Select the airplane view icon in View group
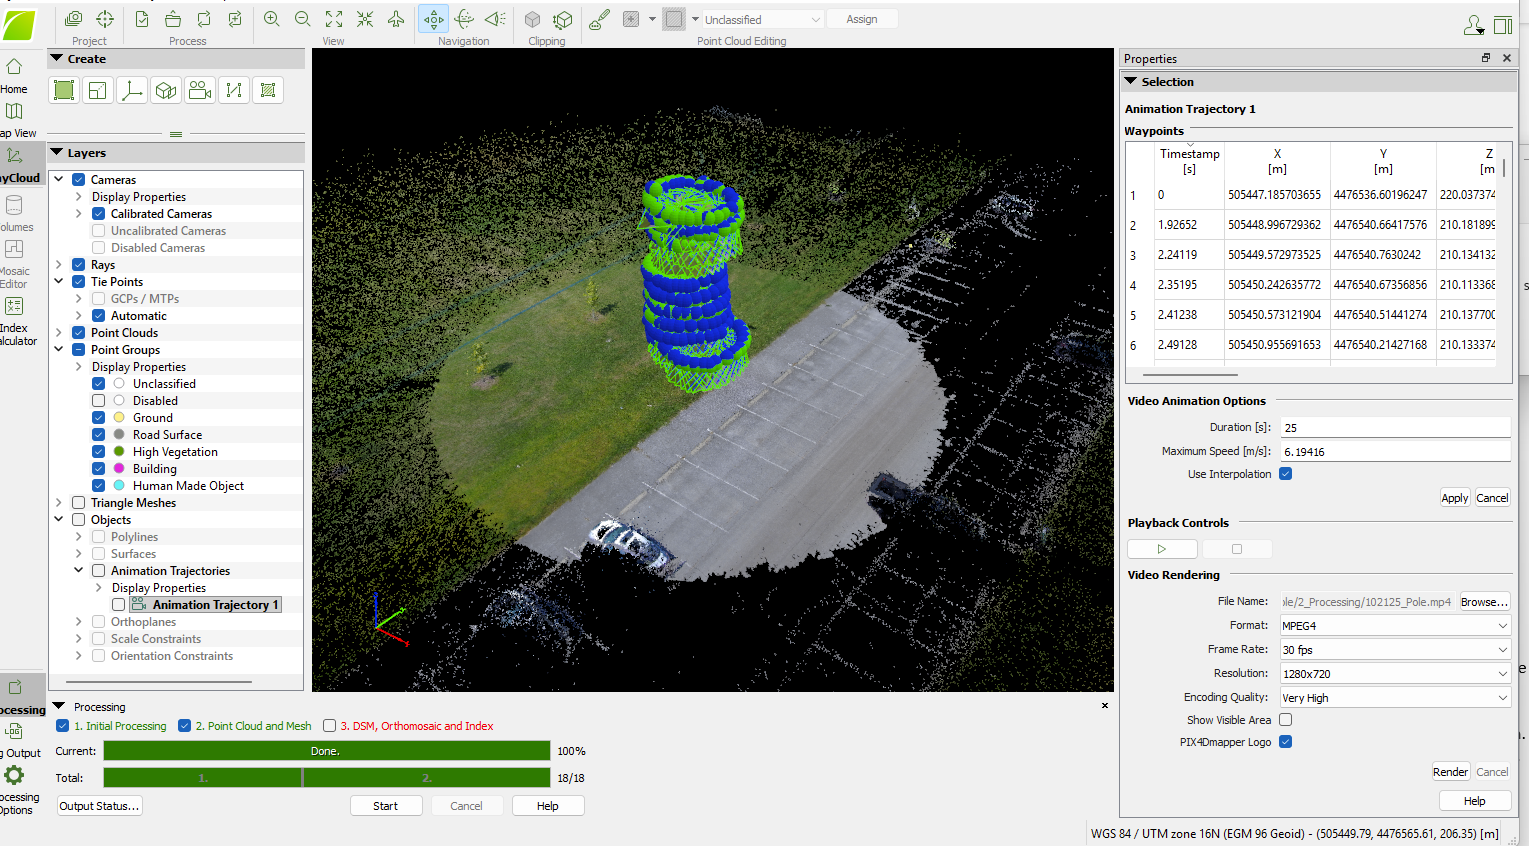The width and height of the screenshot is (1529, 846). click(396, 19)
